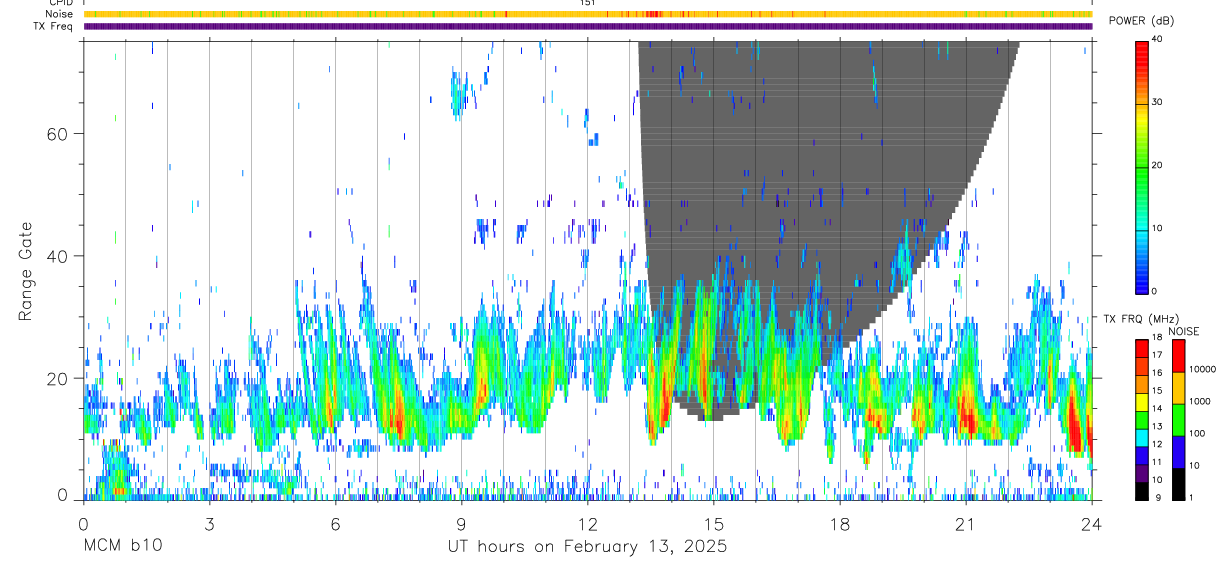Click the Range Gate y-axis title
The height and width of the screenshot is (567, 1228).
click(x=26, y=272)
